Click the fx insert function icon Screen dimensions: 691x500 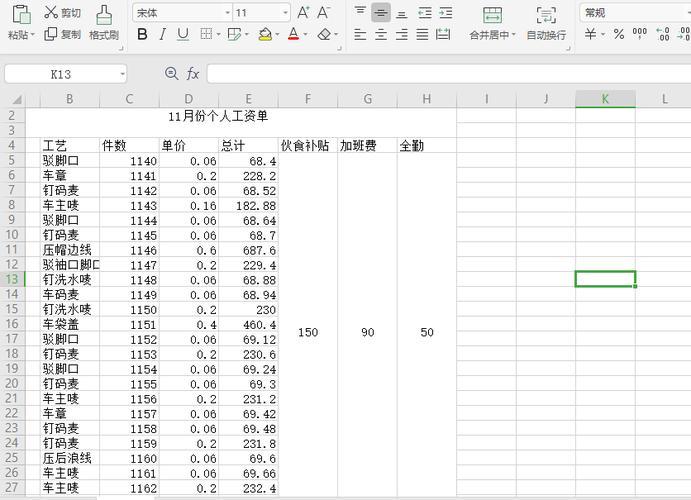click(x=193, y=74)
